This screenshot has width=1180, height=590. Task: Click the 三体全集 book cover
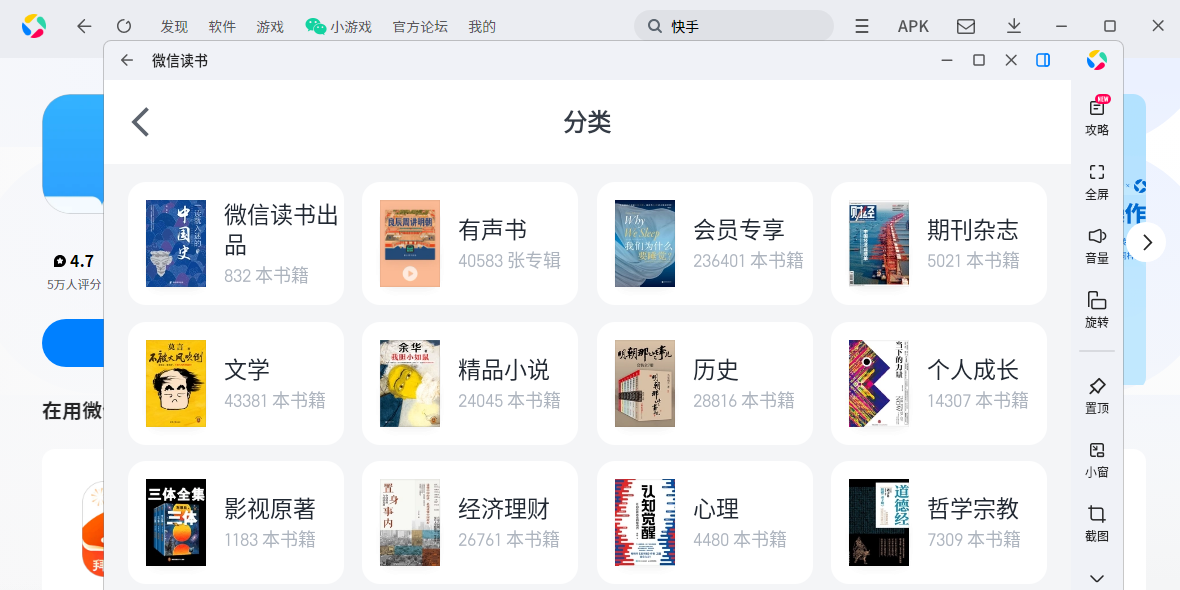(x=176, y=522)
